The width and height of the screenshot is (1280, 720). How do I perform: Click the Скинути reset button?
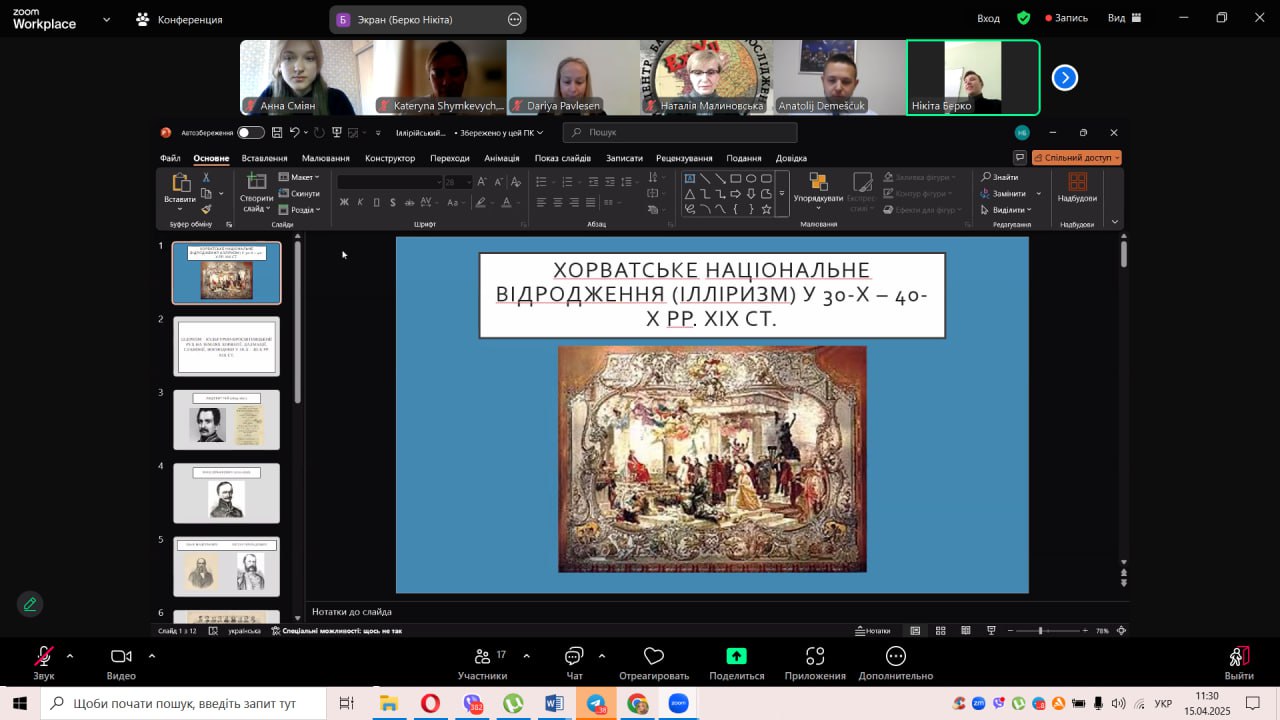click(x=299, y=193)
